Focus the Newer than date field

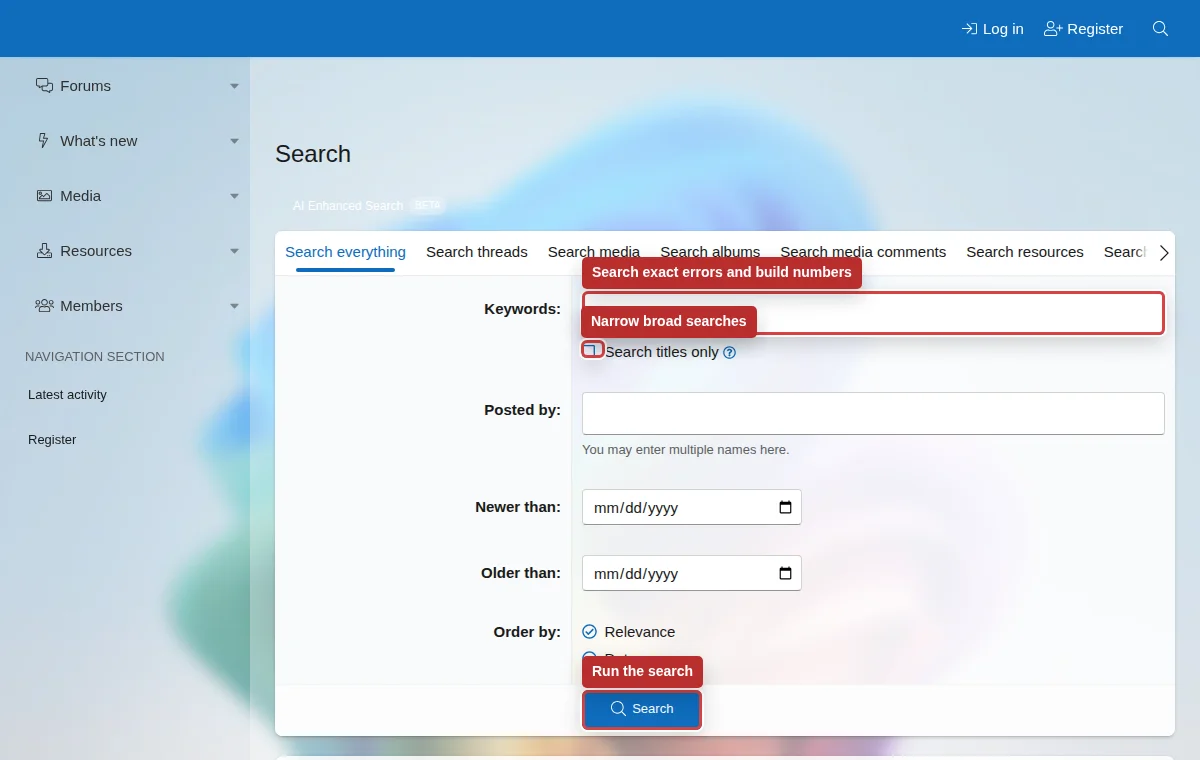click(691, 507)
